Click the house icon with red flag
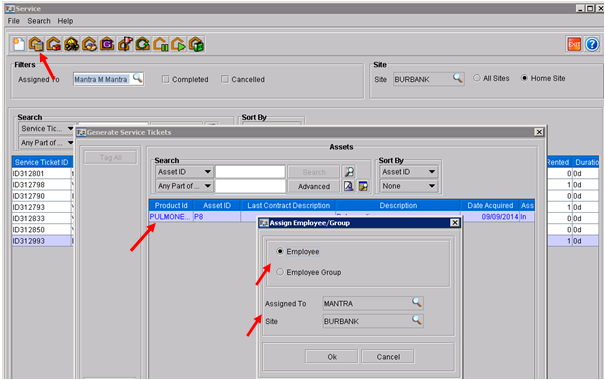Viewport: 605px width, 380px height. pyautogui.click(x=125, y=44)
